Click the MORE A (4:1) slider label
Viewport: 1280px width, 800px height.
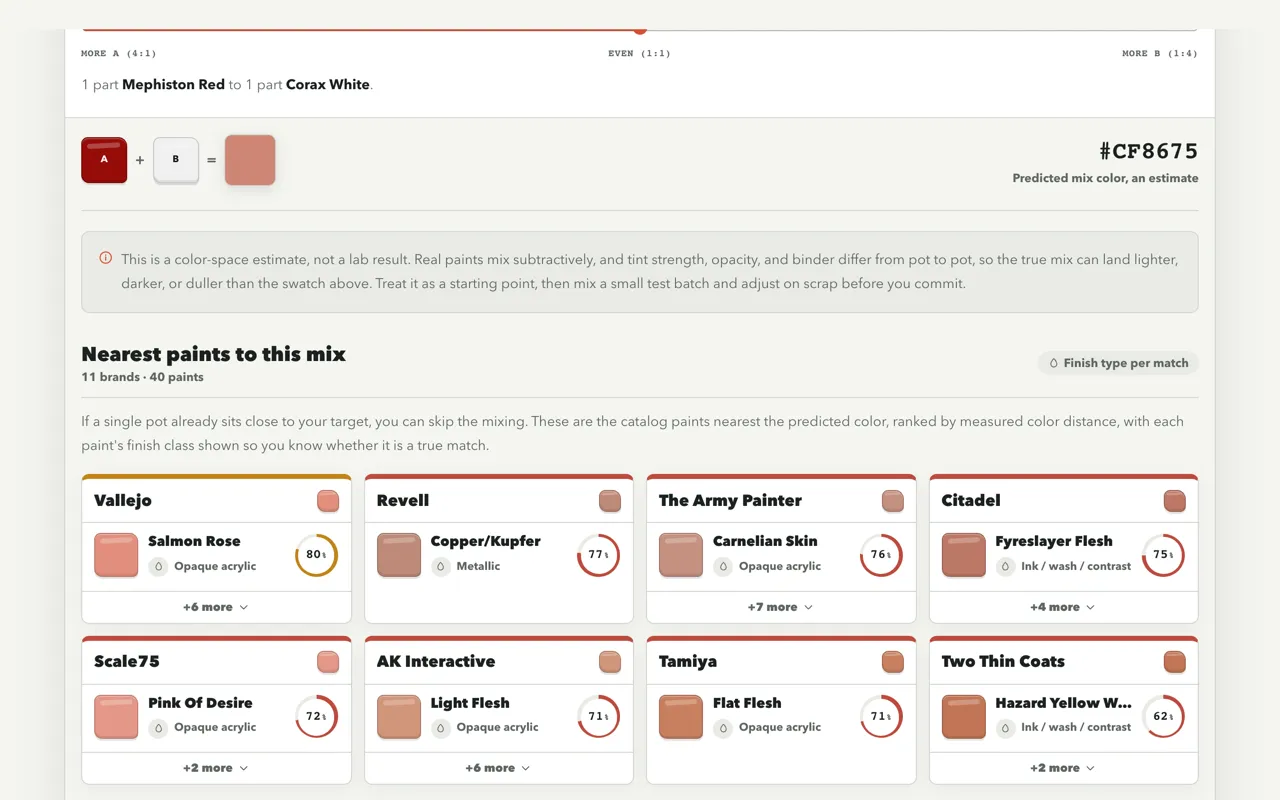pos(119,53)
